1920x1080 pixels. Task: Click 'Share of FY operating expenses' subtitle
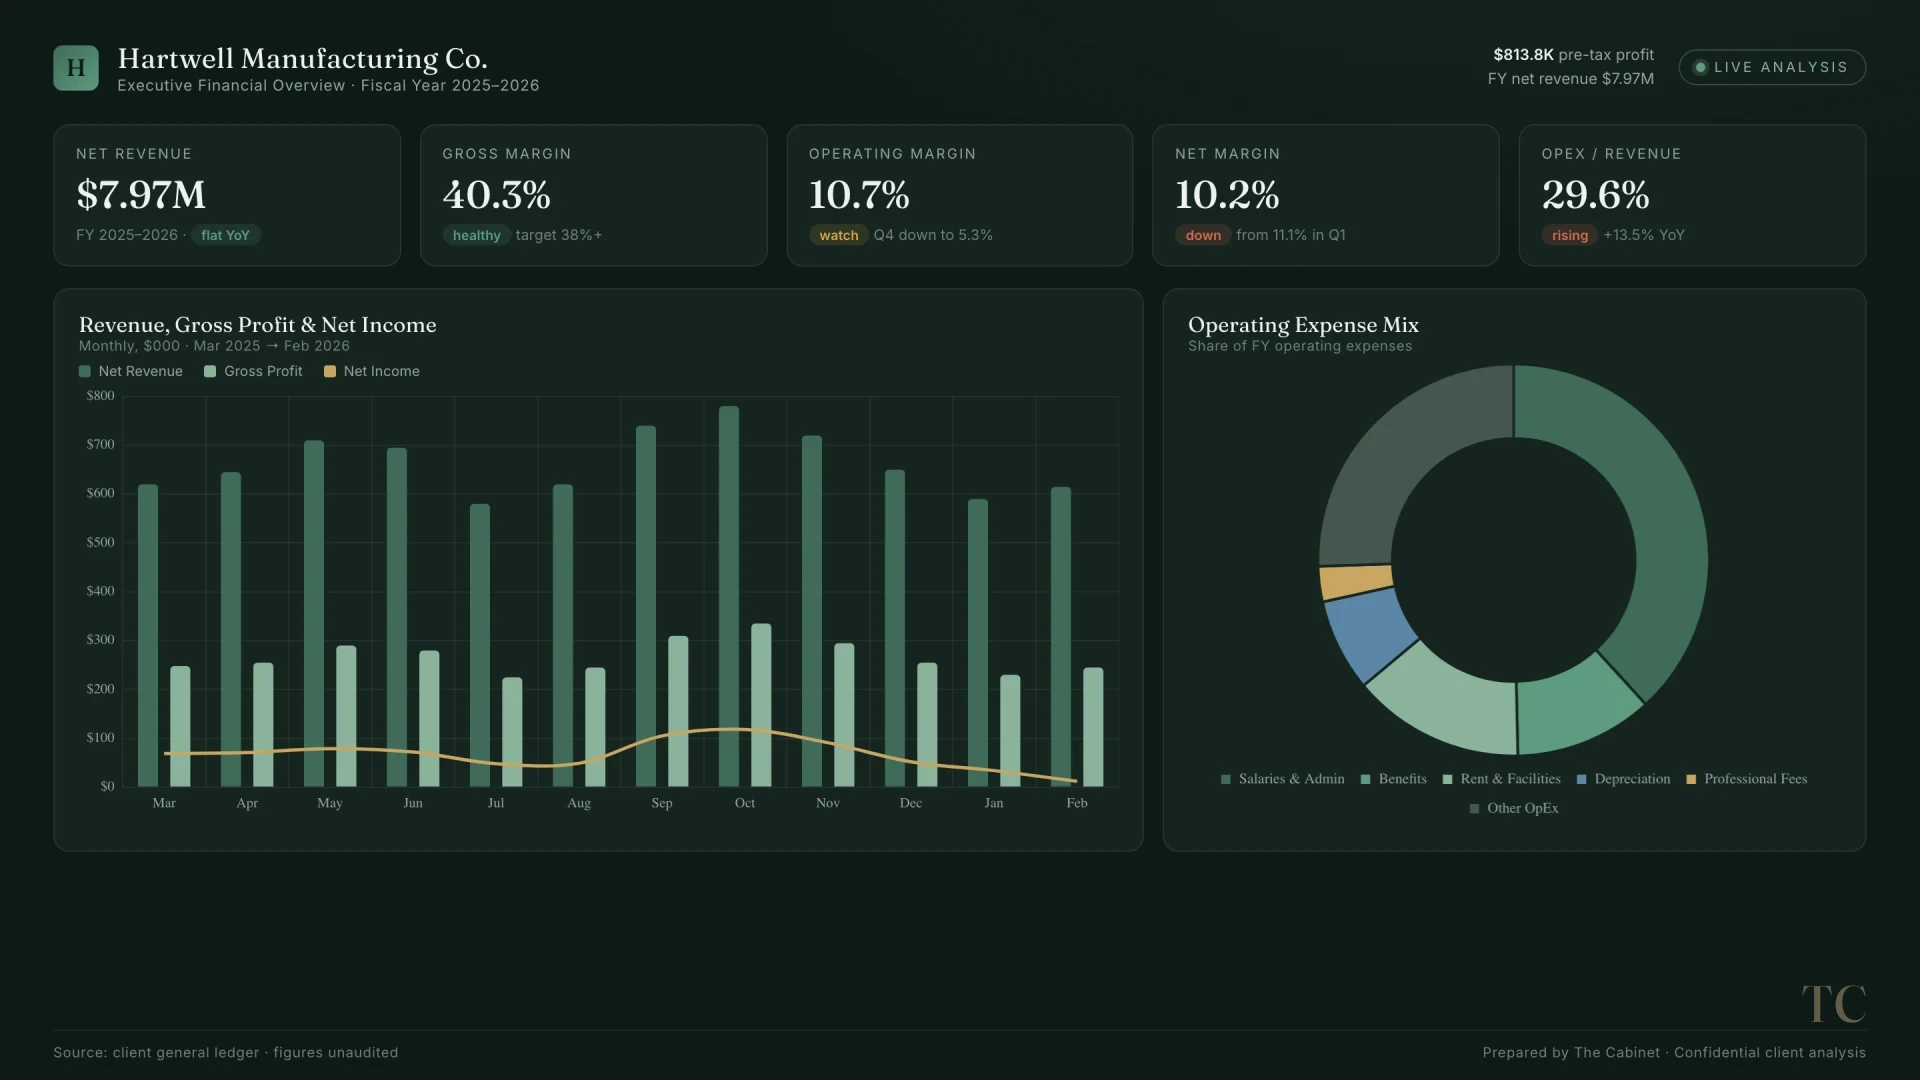point(1300,346)
